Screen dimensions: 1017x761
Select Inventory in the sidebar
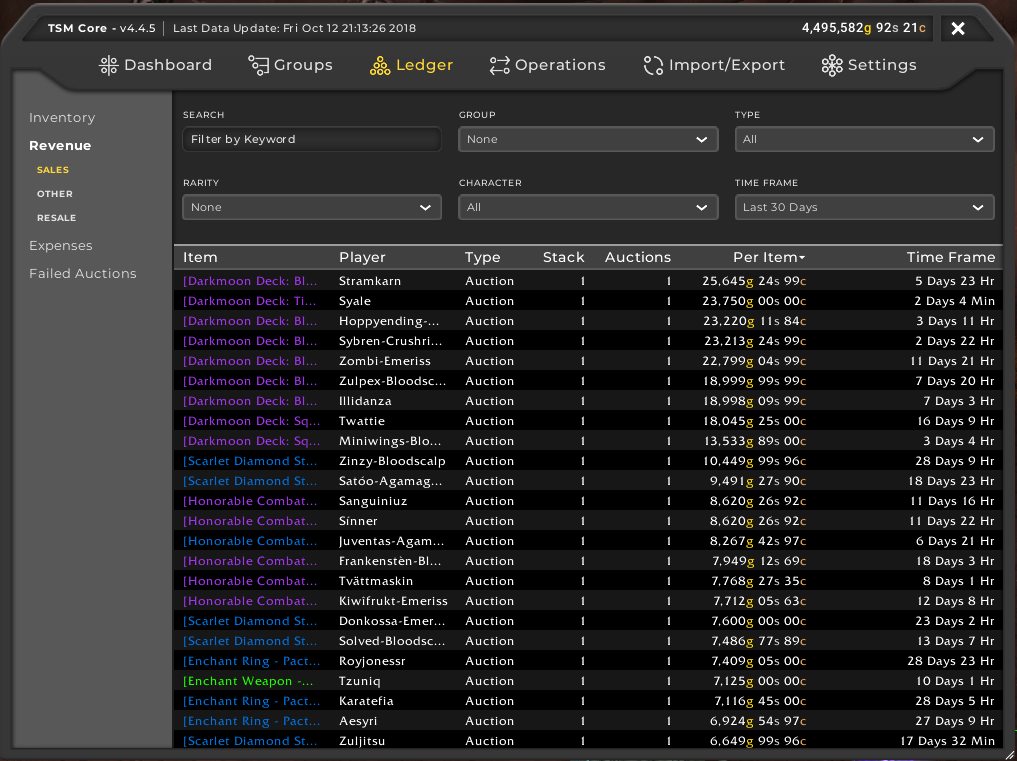(x=62, y=118)
